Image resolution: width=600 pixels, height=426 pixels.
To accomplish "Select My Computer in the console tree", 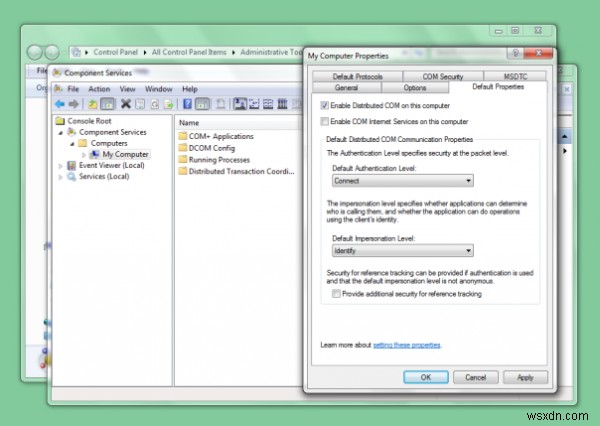I will point(125,154).
